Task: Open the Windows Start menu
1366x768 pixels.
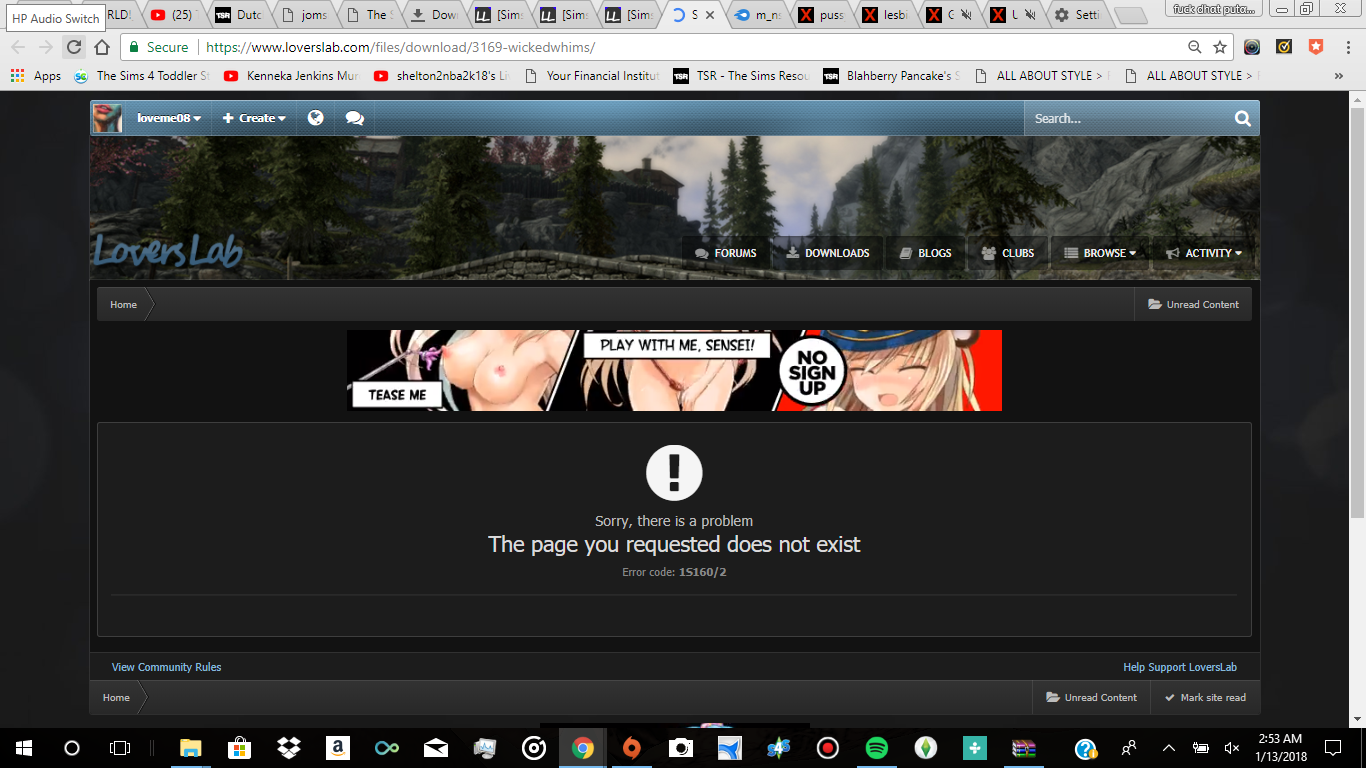Action: pos(23,748)
